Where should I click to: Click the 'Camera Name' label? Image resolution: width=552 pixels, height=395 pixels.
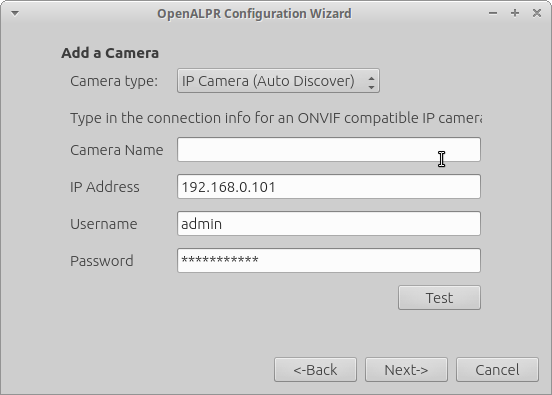coord(117,150)
